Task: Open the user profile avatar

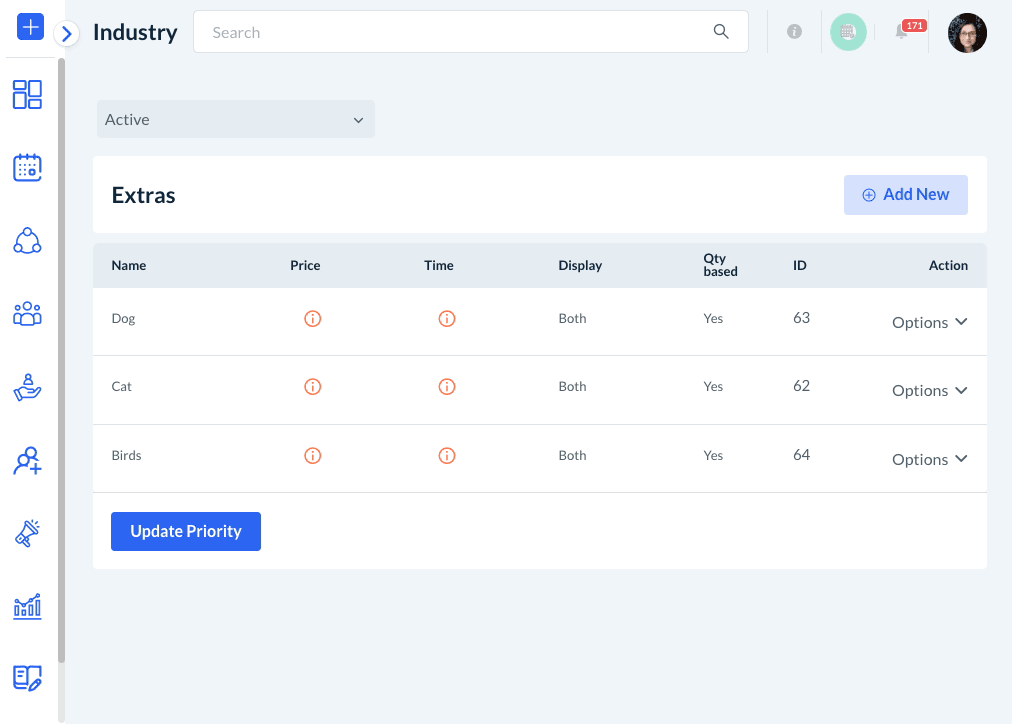Action: point(967,33)
